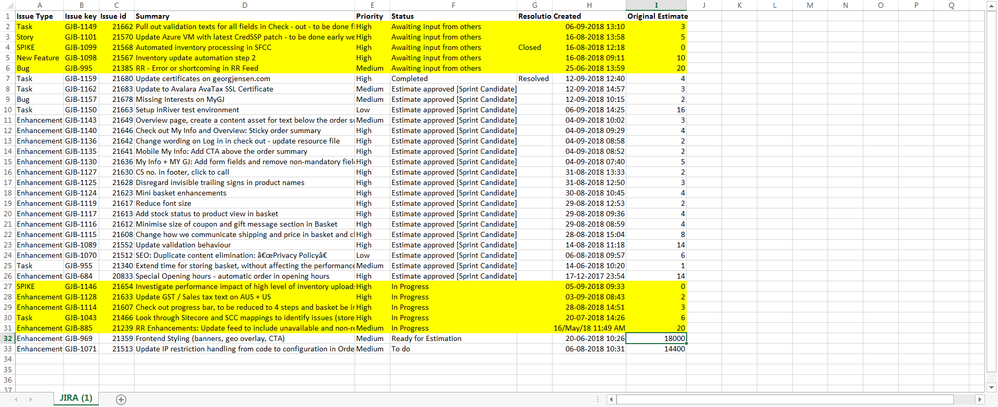Open the JIRA (1) sheet tab
Screen dimensions: 998x407
pos(76,398)
